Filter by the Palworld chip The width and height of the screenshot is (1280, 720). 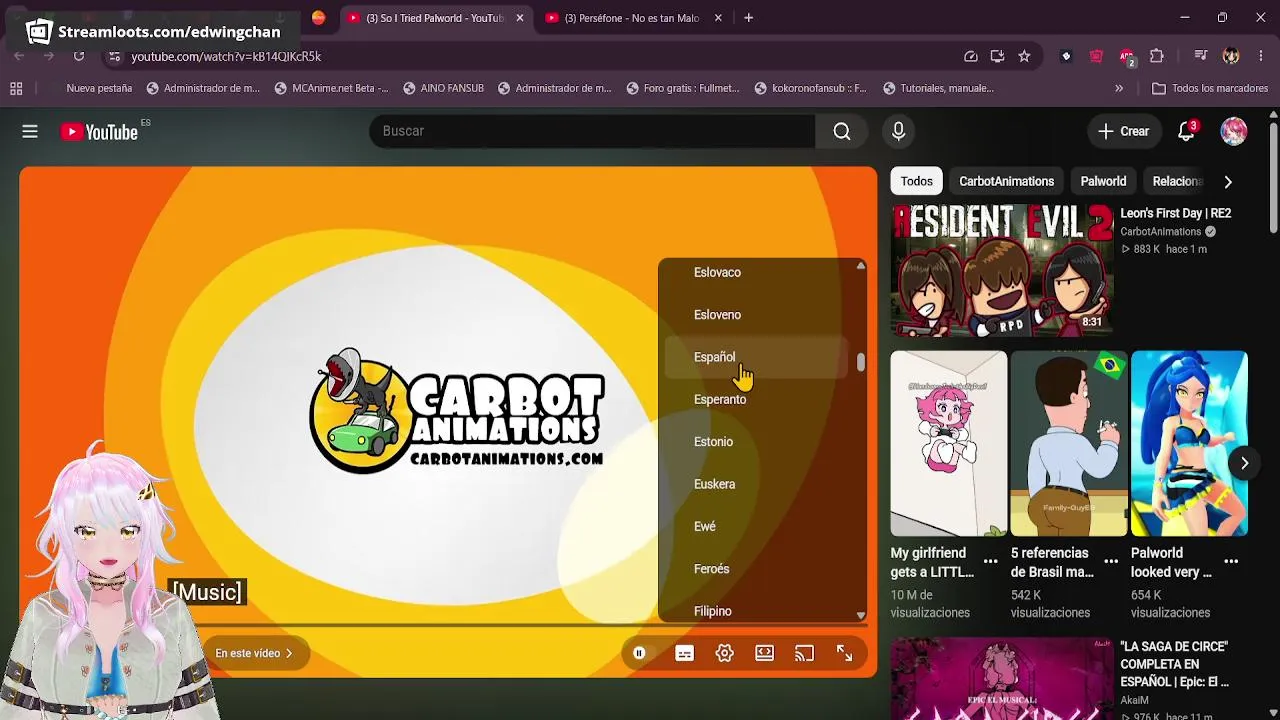(x=1103, y=181)
